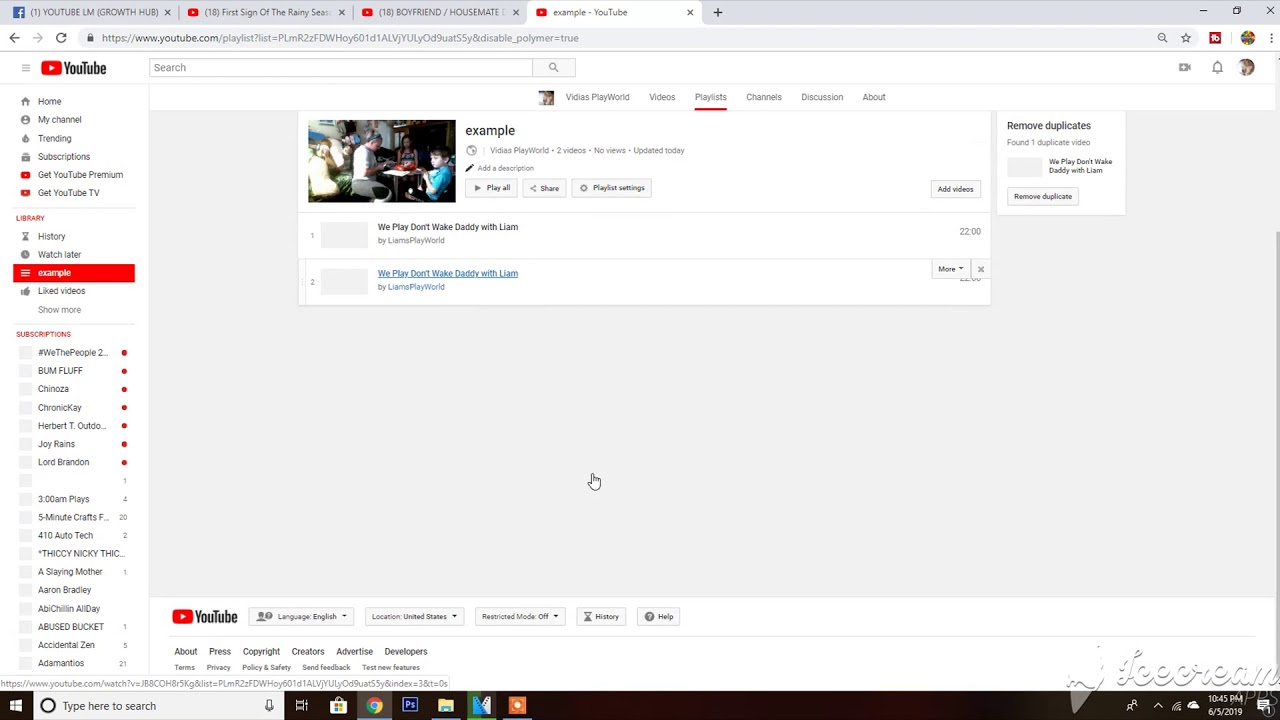Open the YouTube hamburger guide menu
Image resolution: width=1280 pixels, height=720 pixels.
25,68
